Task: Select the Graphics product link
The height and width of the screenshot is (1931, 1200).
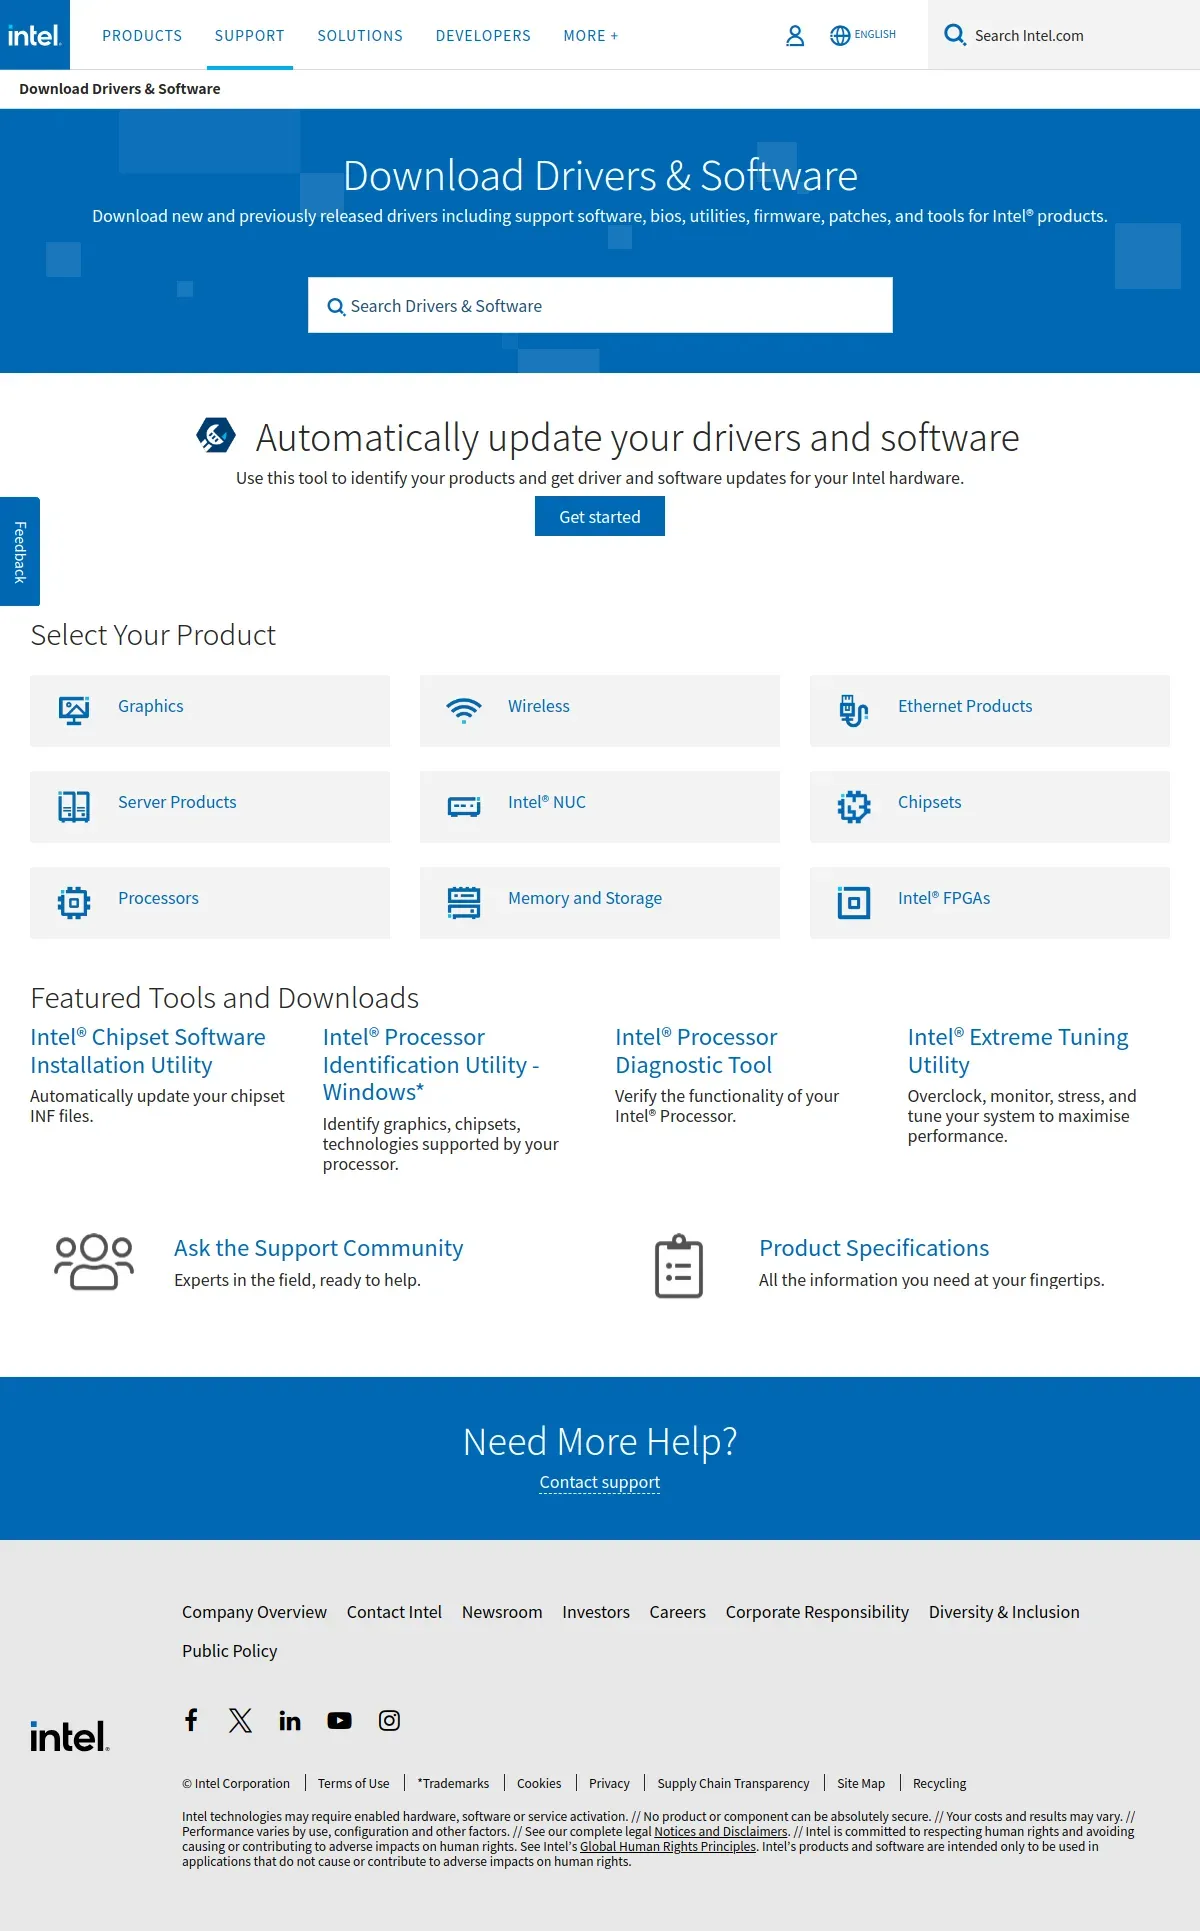Action: (x=151, y=706)
